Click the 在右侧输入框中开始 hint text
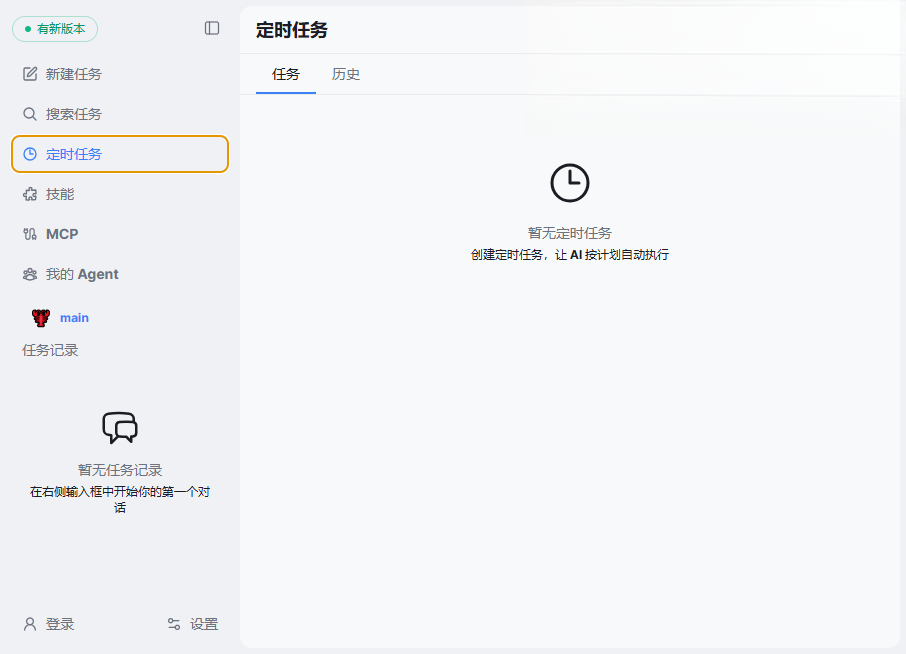 pos(120,499)
